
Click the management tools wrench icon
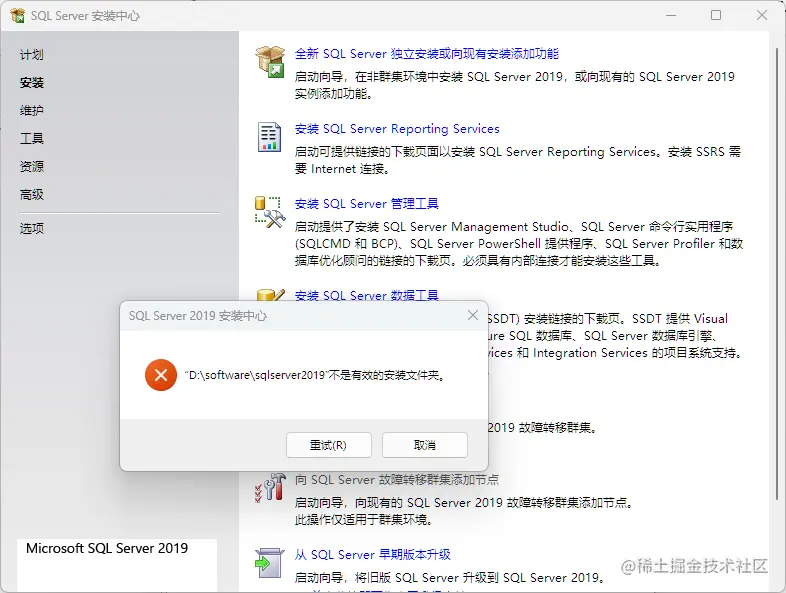click(x=270, y=212)
